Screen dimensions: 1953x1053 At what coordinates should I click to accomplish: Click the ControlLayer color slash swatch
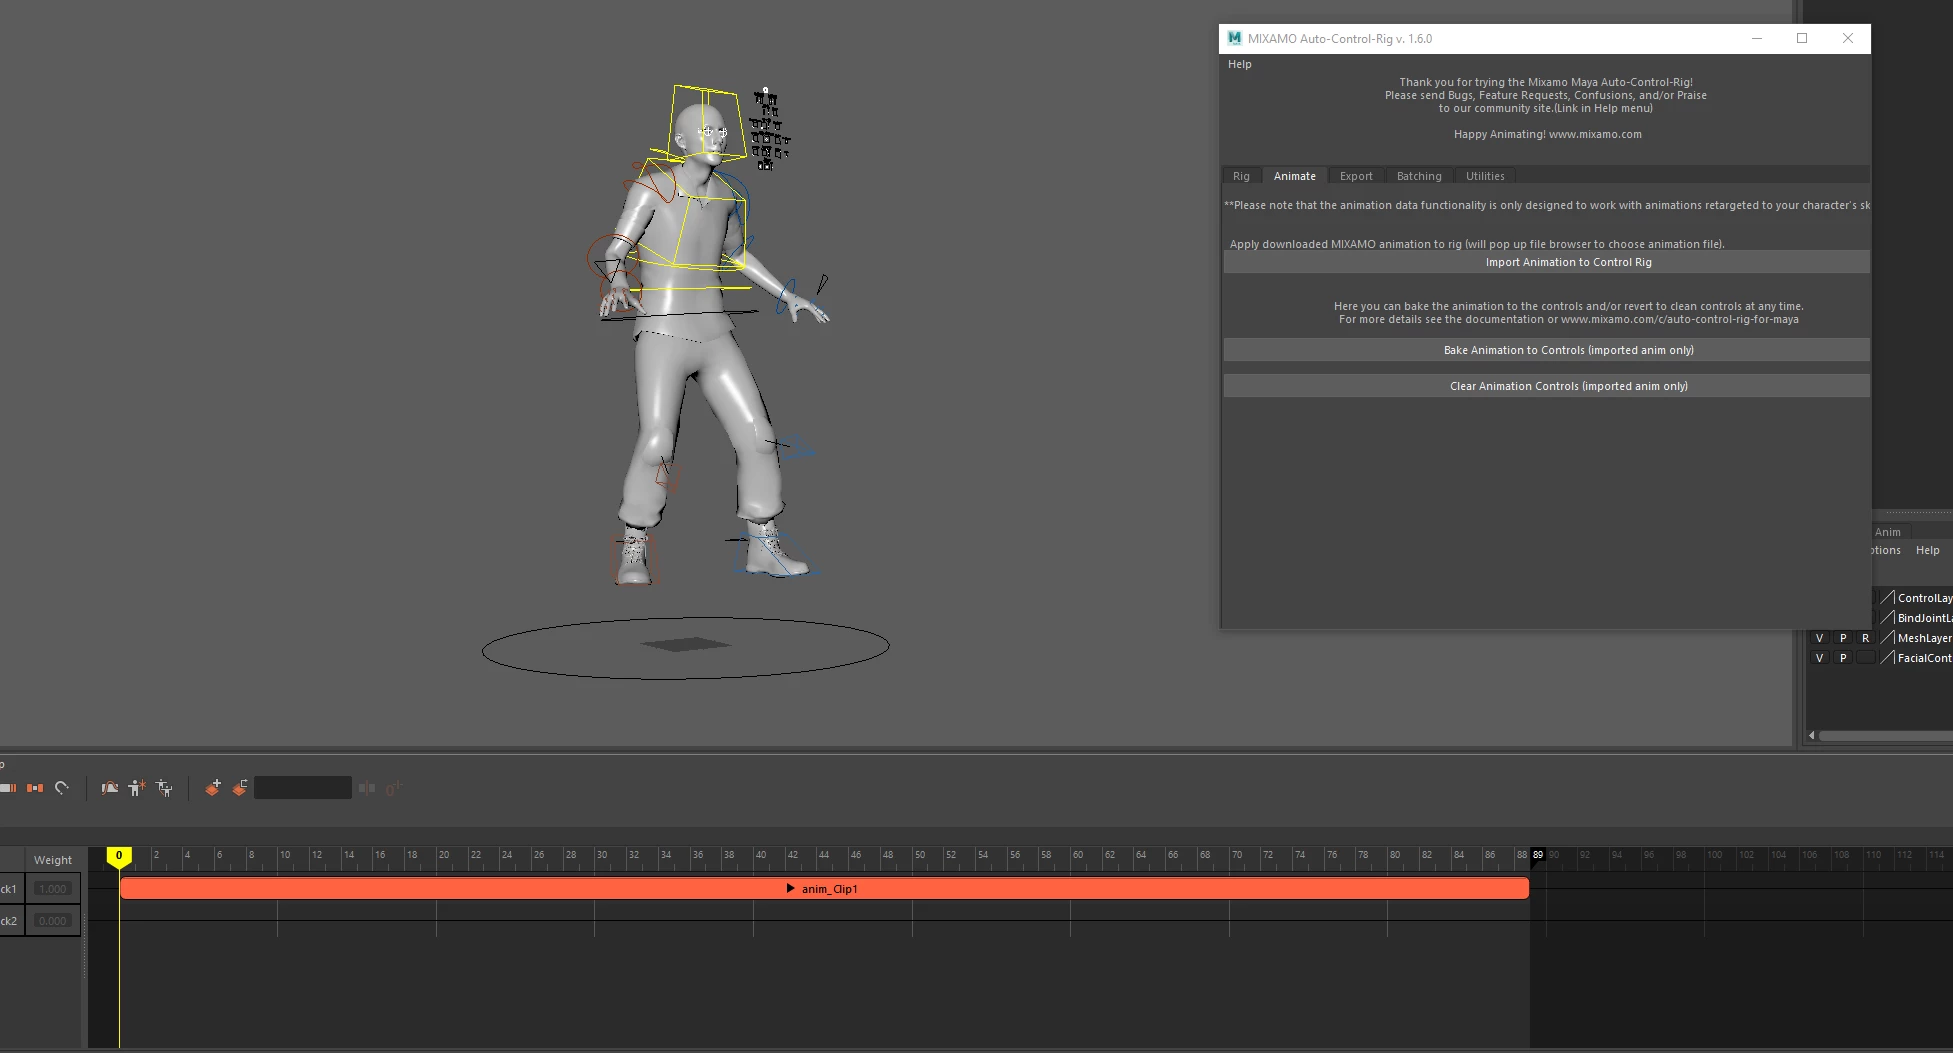pyautogui.click(x=1888, y=598)
